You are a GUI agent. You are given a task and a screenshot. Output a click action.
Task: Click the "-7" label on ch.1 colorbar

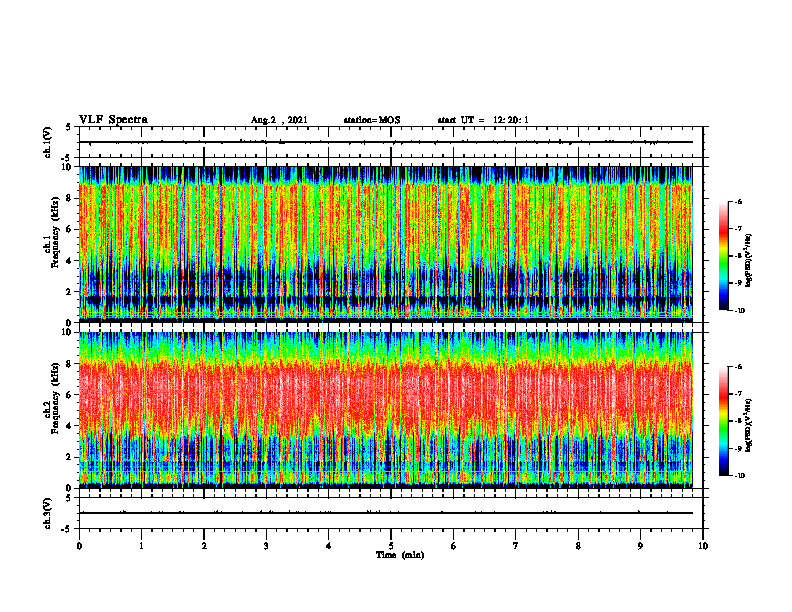click(738, 229)
